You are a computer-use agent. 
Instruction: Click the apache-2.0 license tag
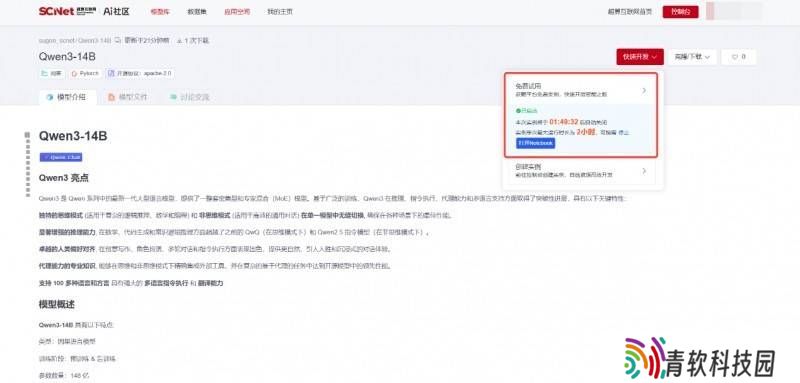pos(139,73)
